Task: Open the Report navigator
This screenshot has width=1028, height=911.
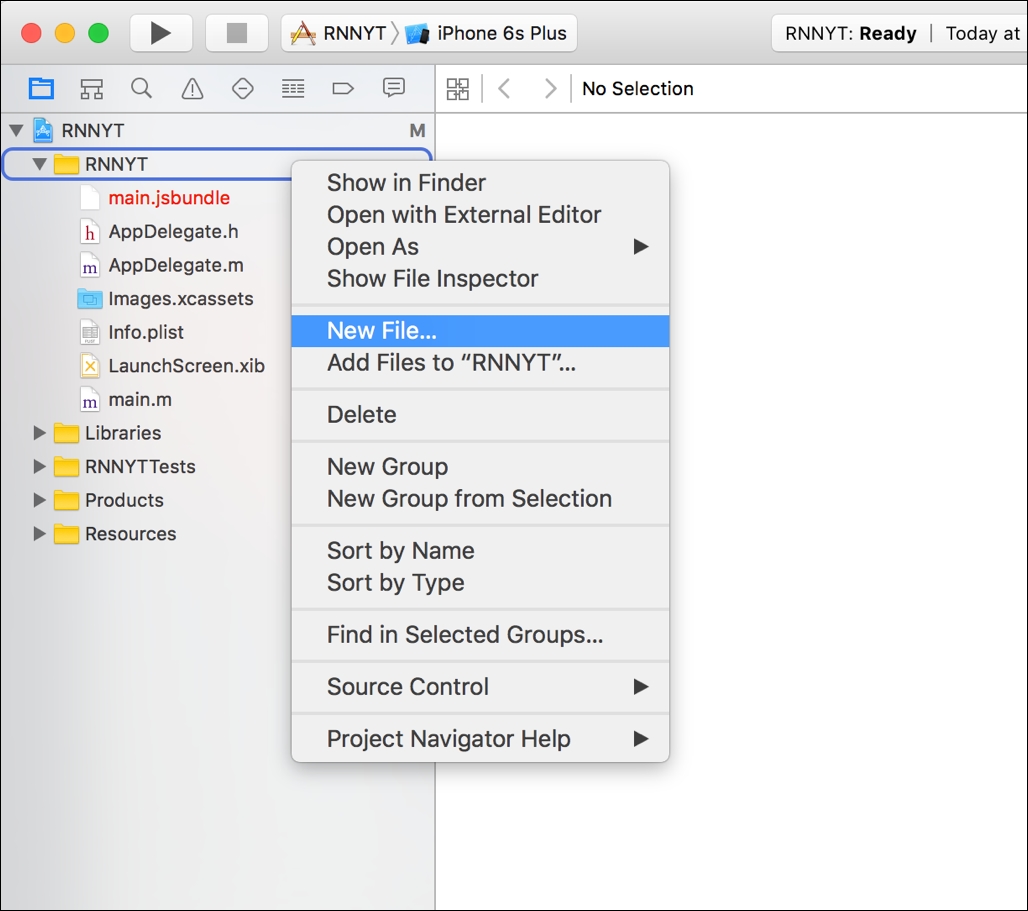Action: click(393, 88)
